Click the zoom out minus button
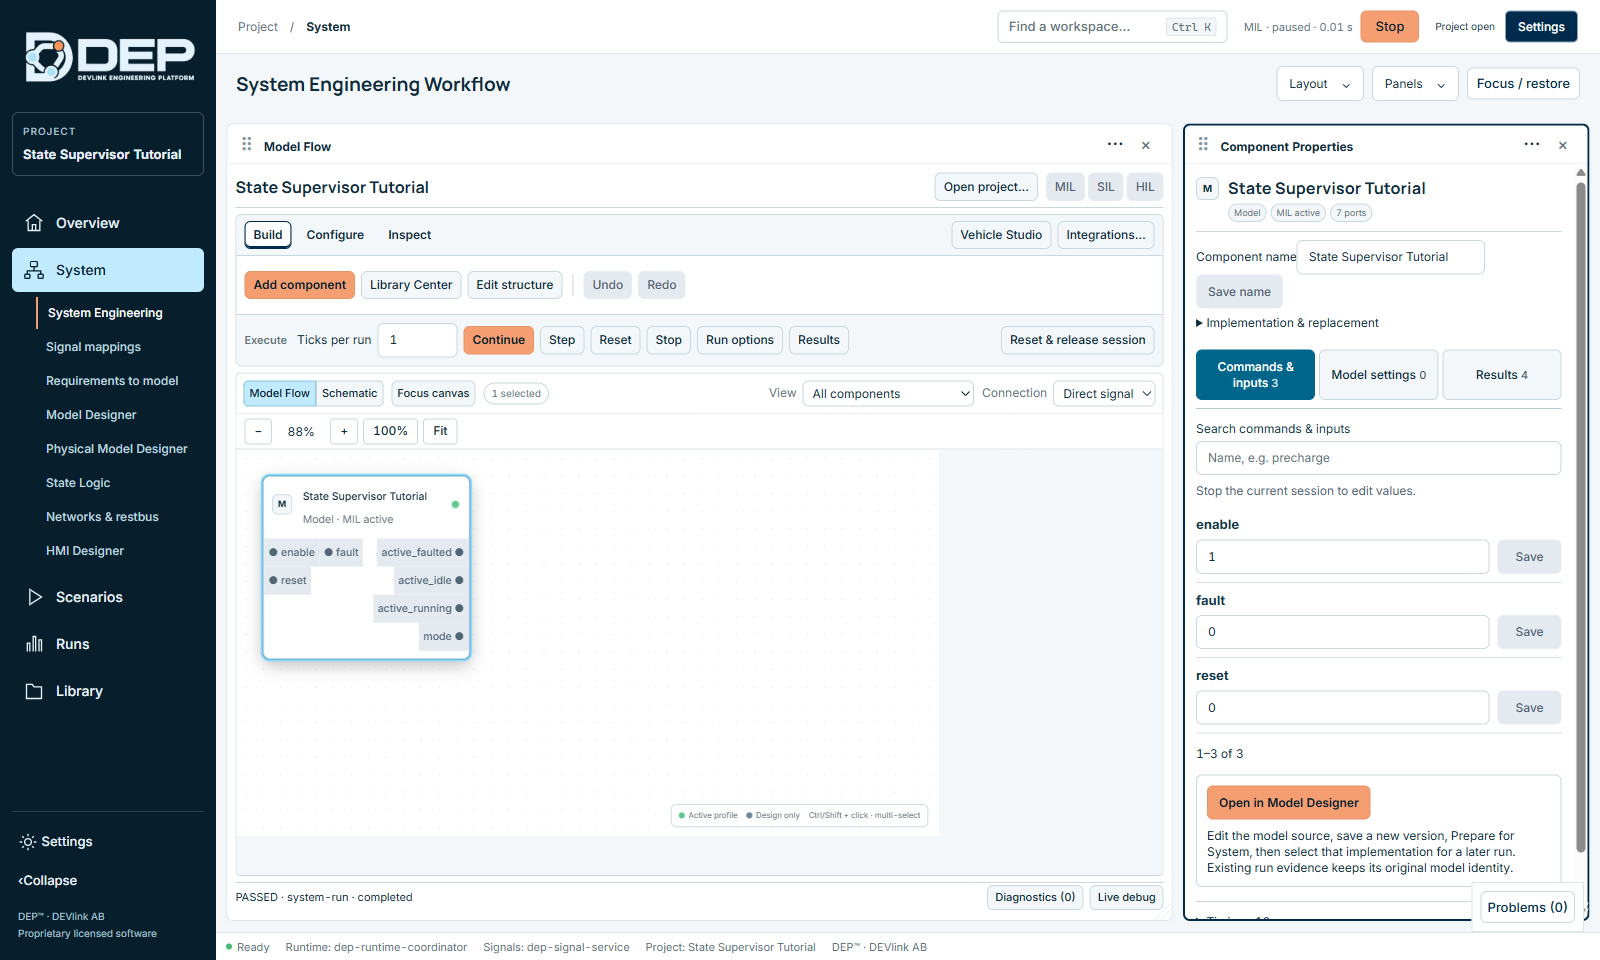This screenshot has width=1600, height=960. (x=258, y=431)
